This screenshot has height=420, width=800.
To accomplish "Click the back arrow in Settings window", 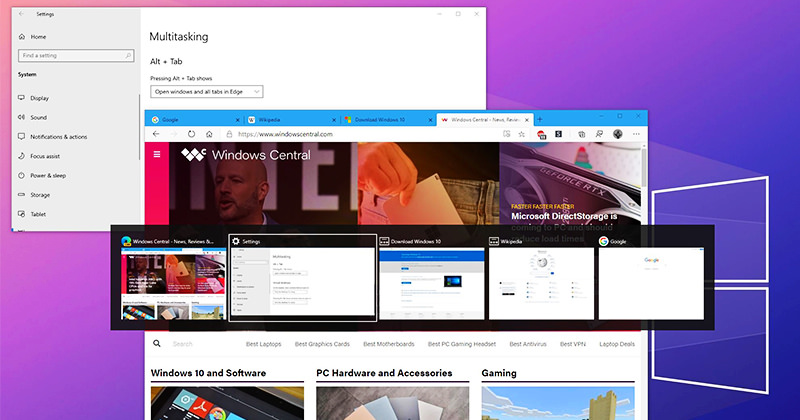I will click(21, 14).
